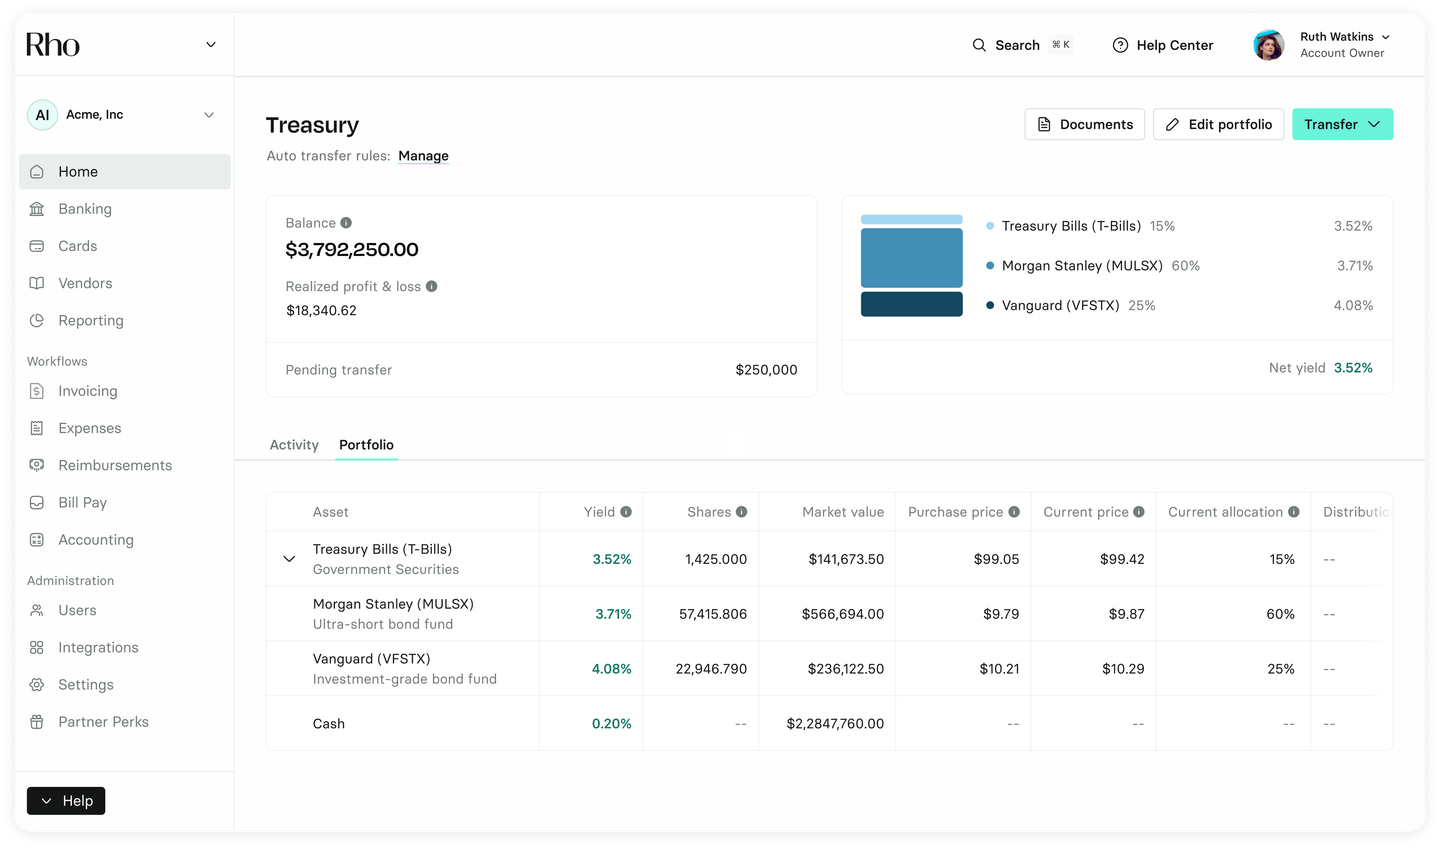Open the Help Center link
This screenshot has height=848, width=1440.
tap(1163, 45)
